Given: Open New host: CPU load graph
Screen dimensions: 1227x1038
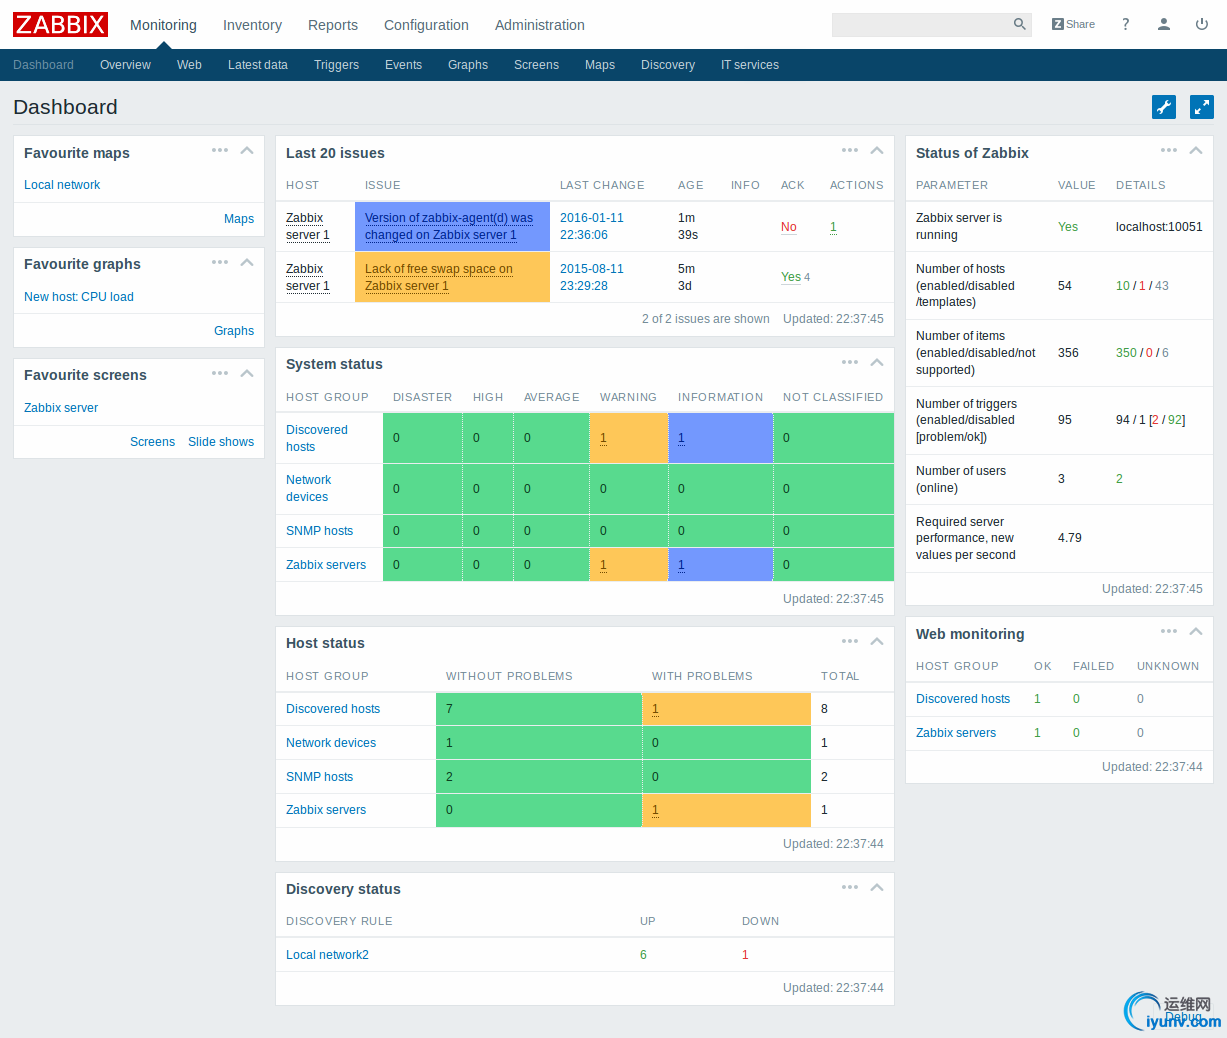Looking at the screenshot, I should 79,297.
